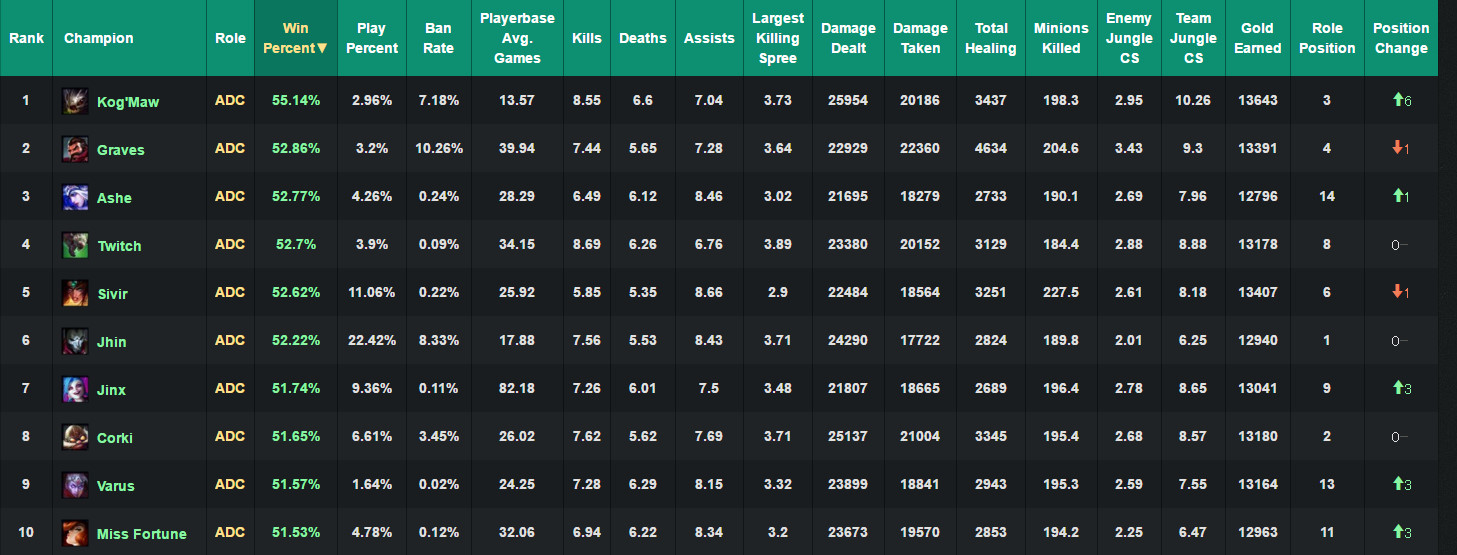Sort by Playerbase Avg. Games header
The width and height of the screenshot is (1457, 555).
click(517, 38)
